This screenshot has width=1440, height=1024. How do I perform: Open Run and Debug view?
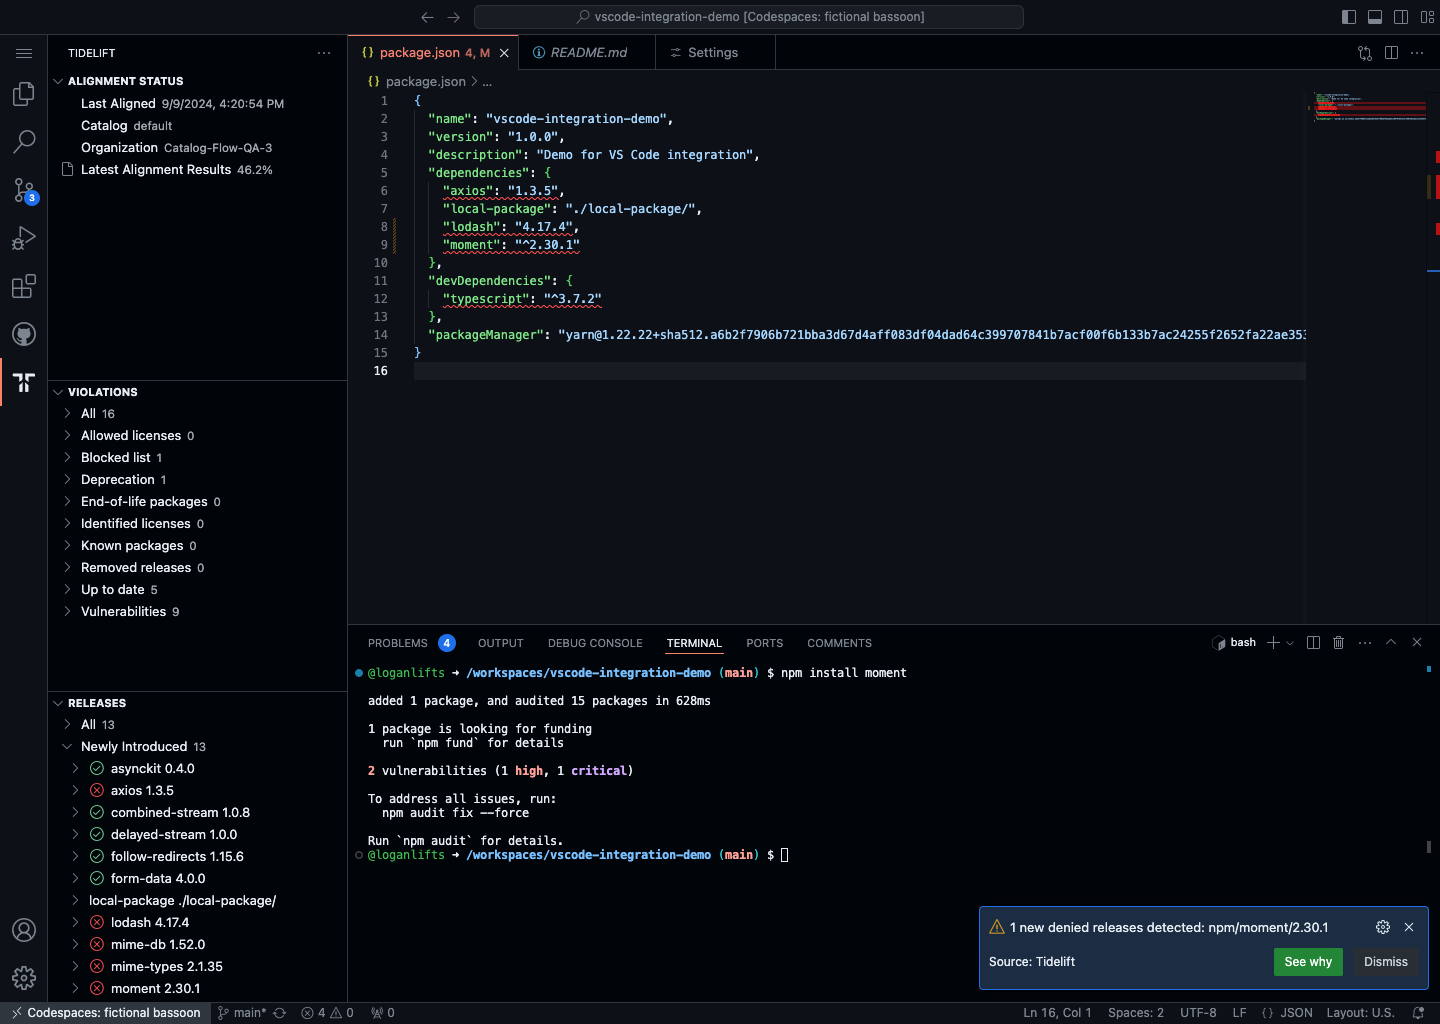click(x=24, y=238)
